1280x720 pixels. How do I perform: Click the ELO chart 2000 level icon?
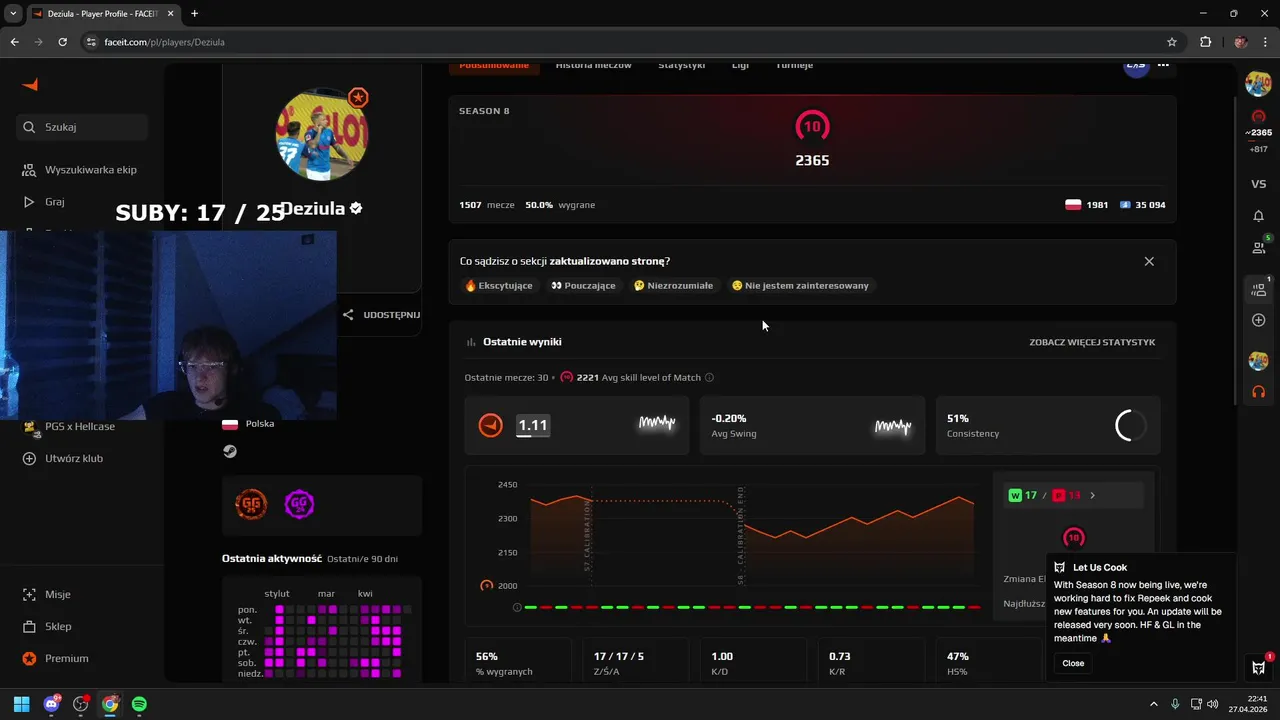pos(486,586)
